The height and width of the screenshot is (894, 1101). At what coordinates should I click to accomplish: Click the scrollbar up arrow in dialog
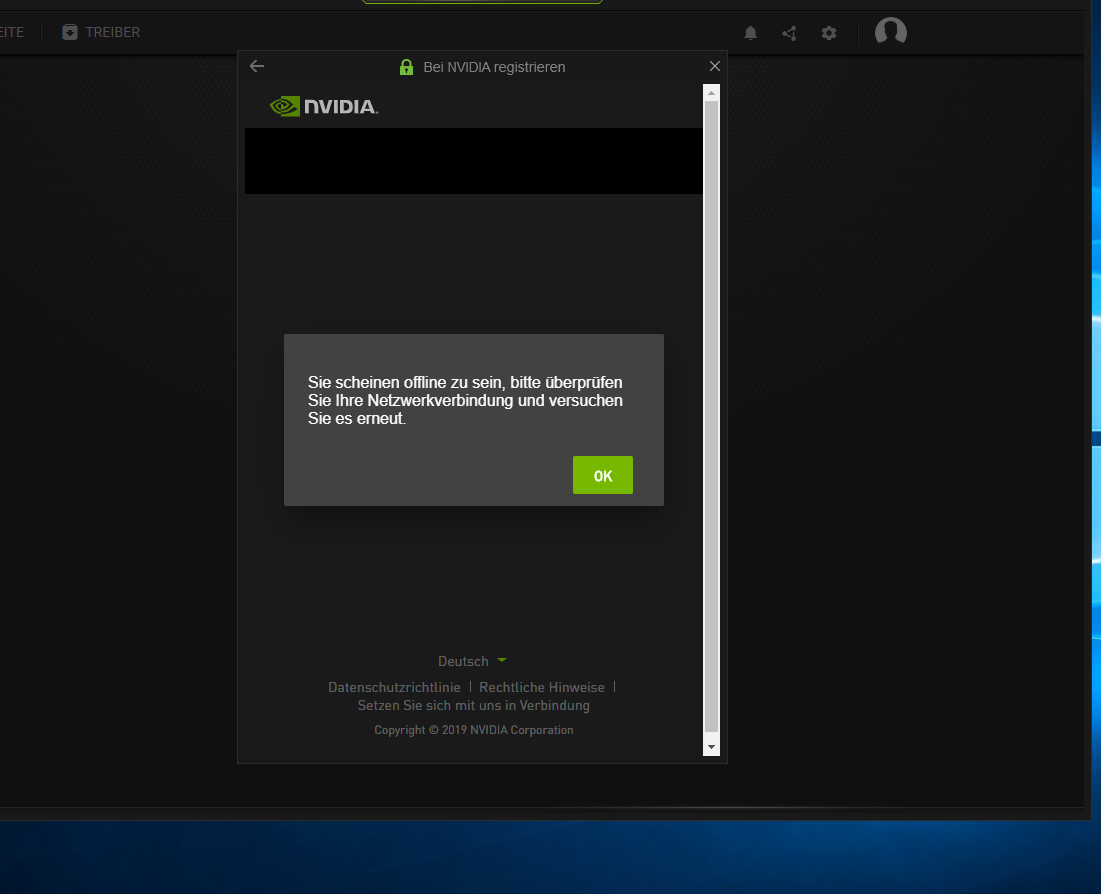pos(711,93)
